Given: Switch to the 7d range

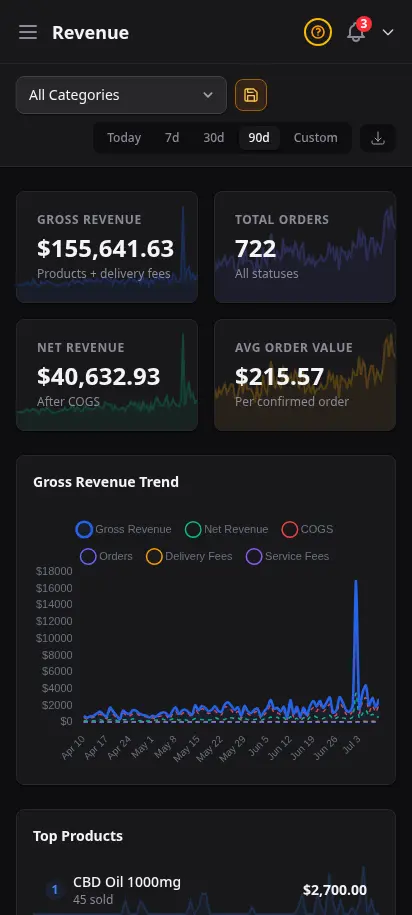Looking at the screenshot, I should (172, 138).
